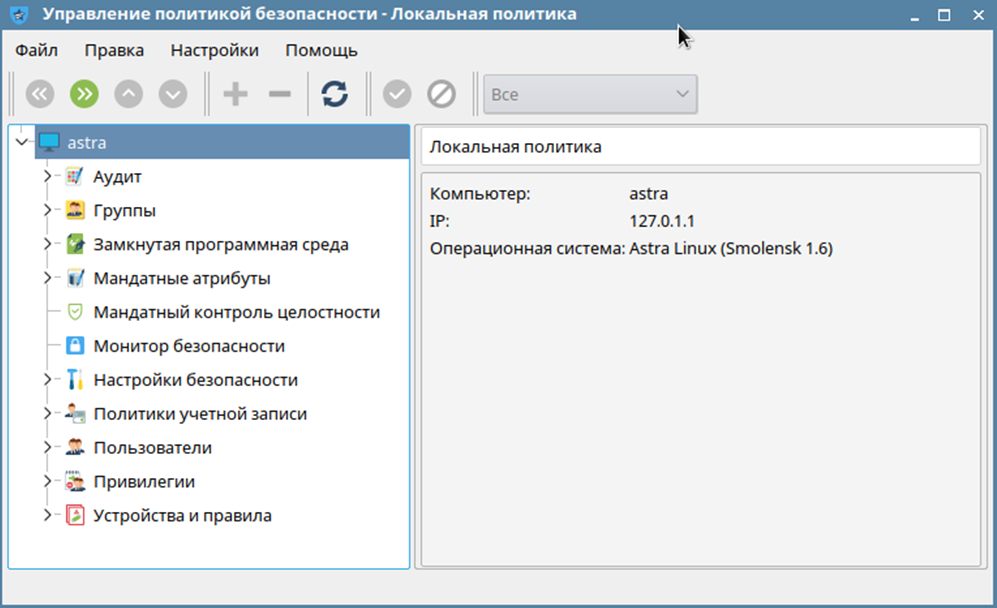Click the Настройки безопасности tools icon

[x=74, y=380]
